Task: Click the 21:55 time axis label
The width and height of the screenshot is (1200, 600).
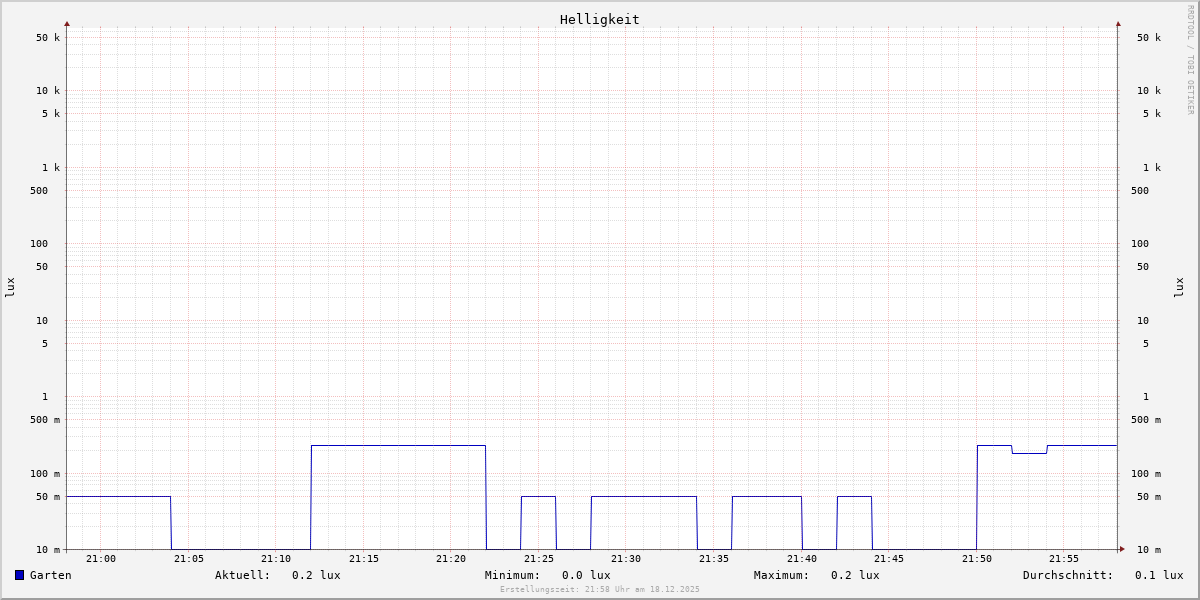Action: coord(1064,559)
